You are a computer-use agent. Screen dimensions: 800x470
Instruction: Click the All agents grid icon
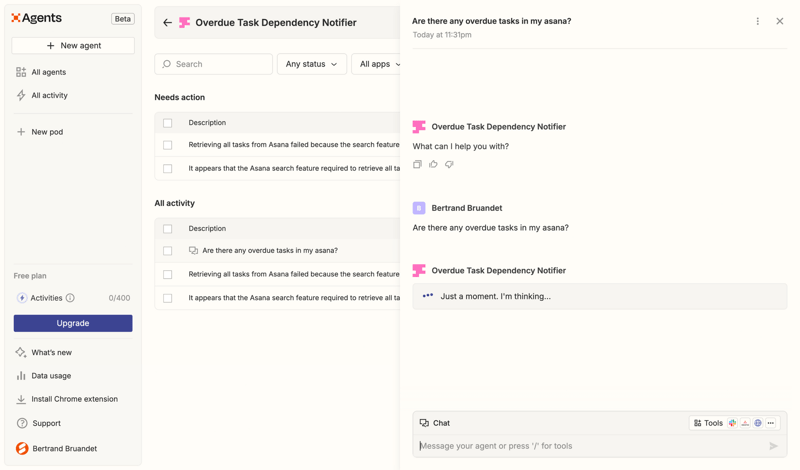(21, 72)
